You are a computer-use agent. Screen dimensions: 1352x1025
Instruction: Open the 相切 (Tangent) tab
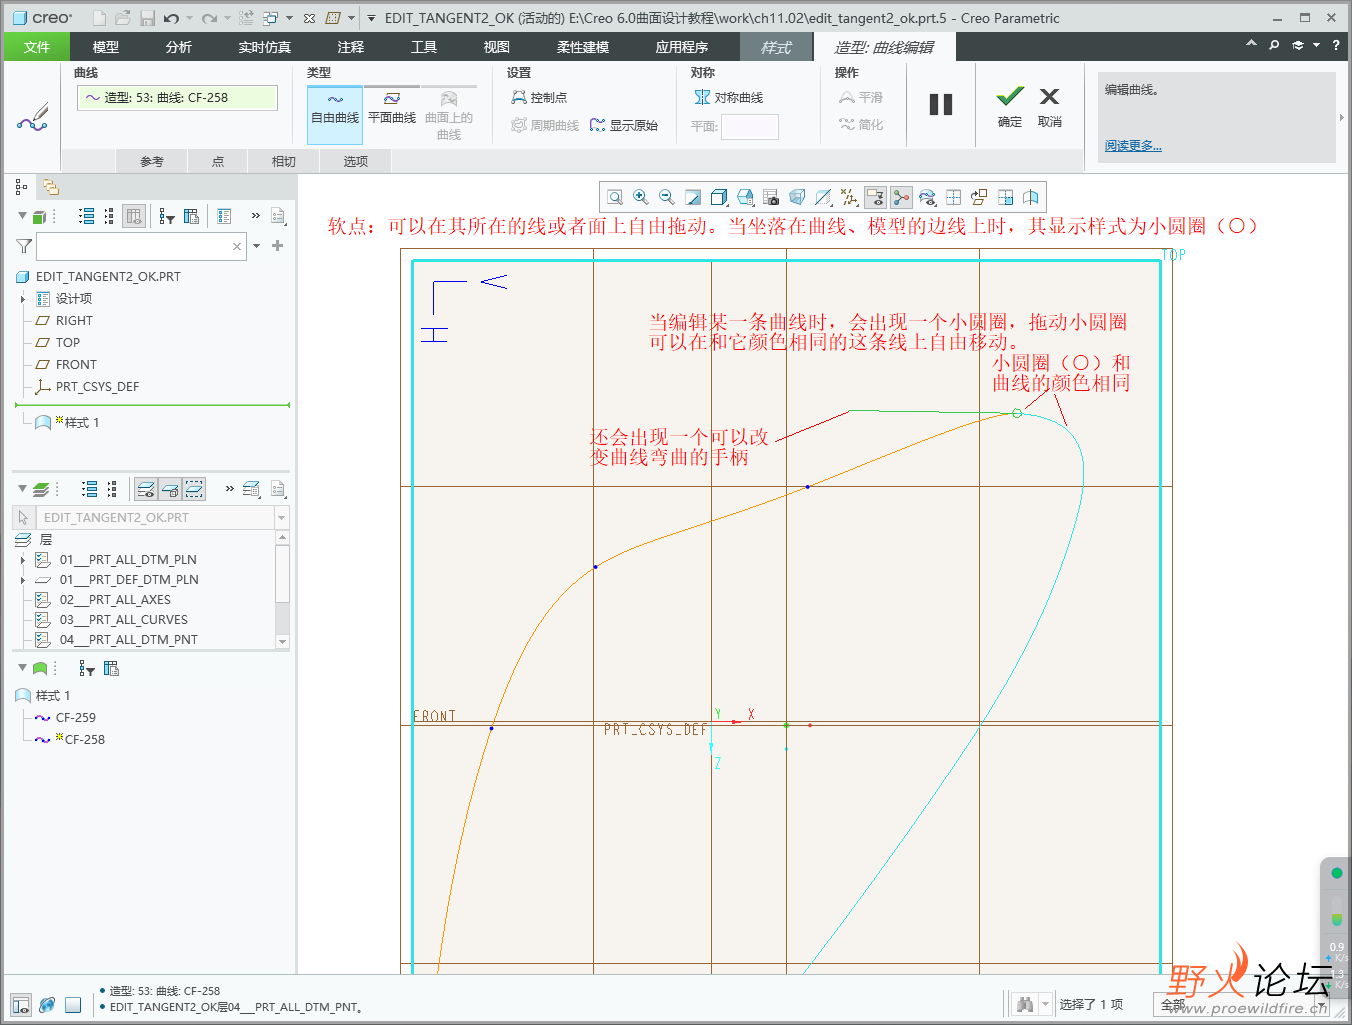[x=284, y=161]
